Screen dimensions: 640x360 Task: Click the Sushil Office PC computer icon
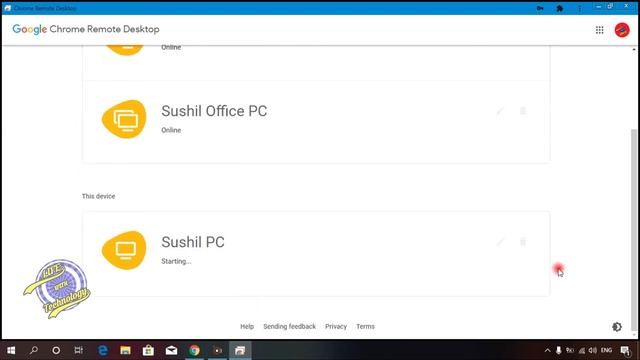124,119
